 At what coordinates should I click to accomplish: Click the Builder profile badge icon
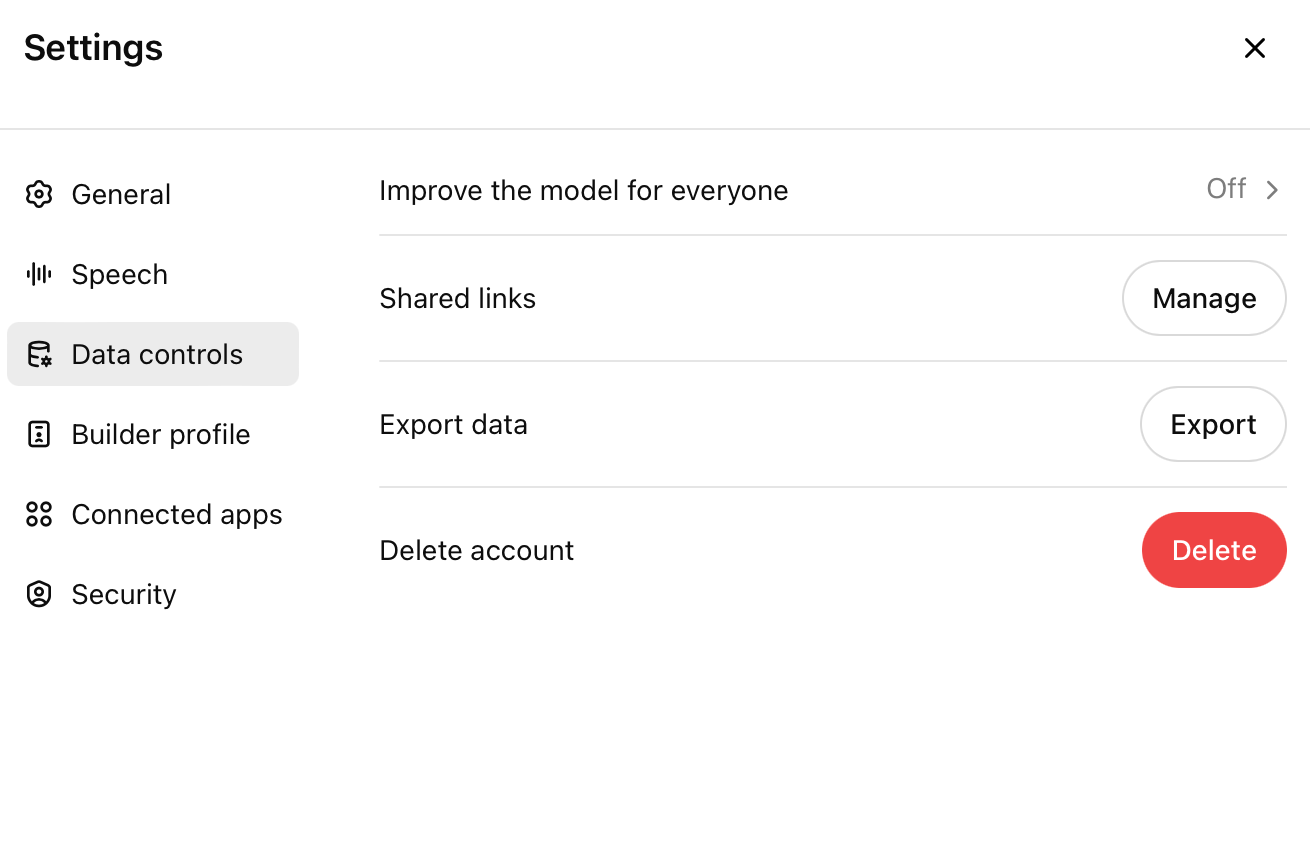click(39, 434)
